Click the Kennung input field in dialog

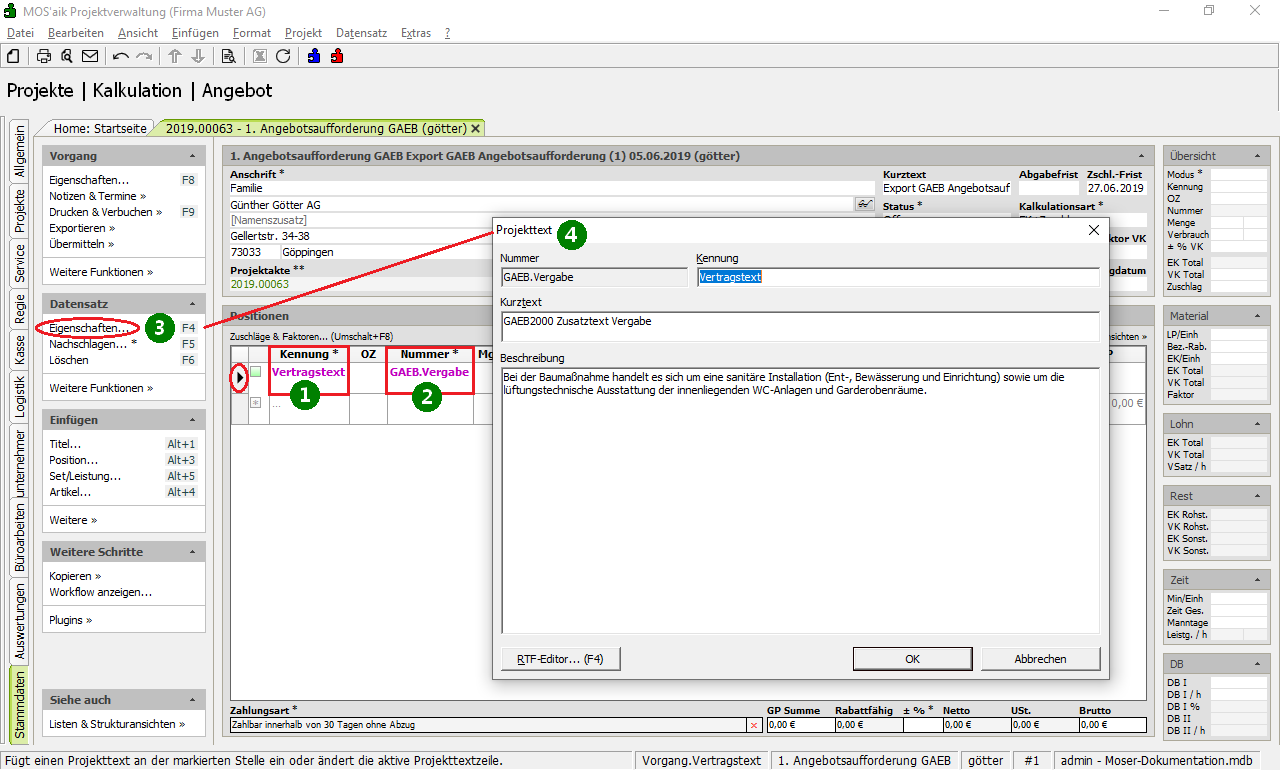(897, 277)
